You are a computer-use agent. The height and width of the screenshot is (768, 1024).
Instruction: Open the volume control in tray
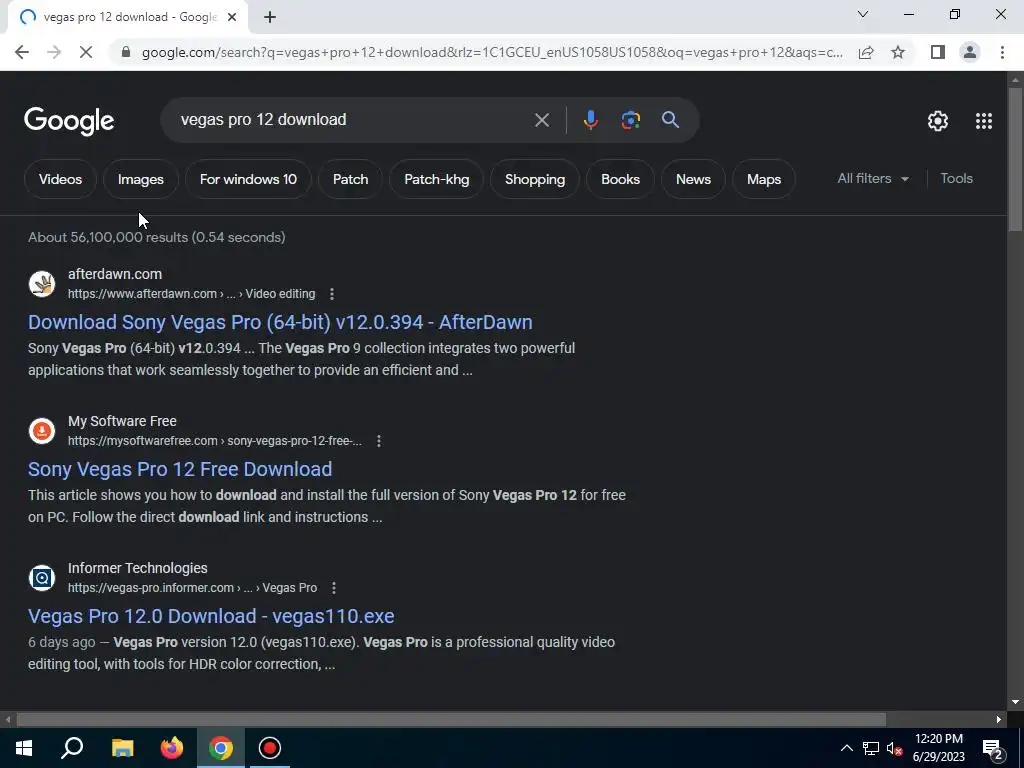(894, 748)
